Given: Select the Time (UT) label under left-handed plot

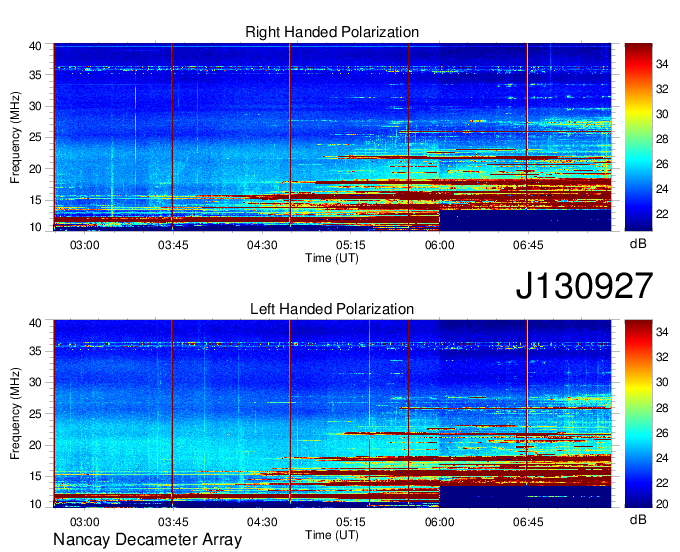Looking at the screenshot, I should point(332,535).
